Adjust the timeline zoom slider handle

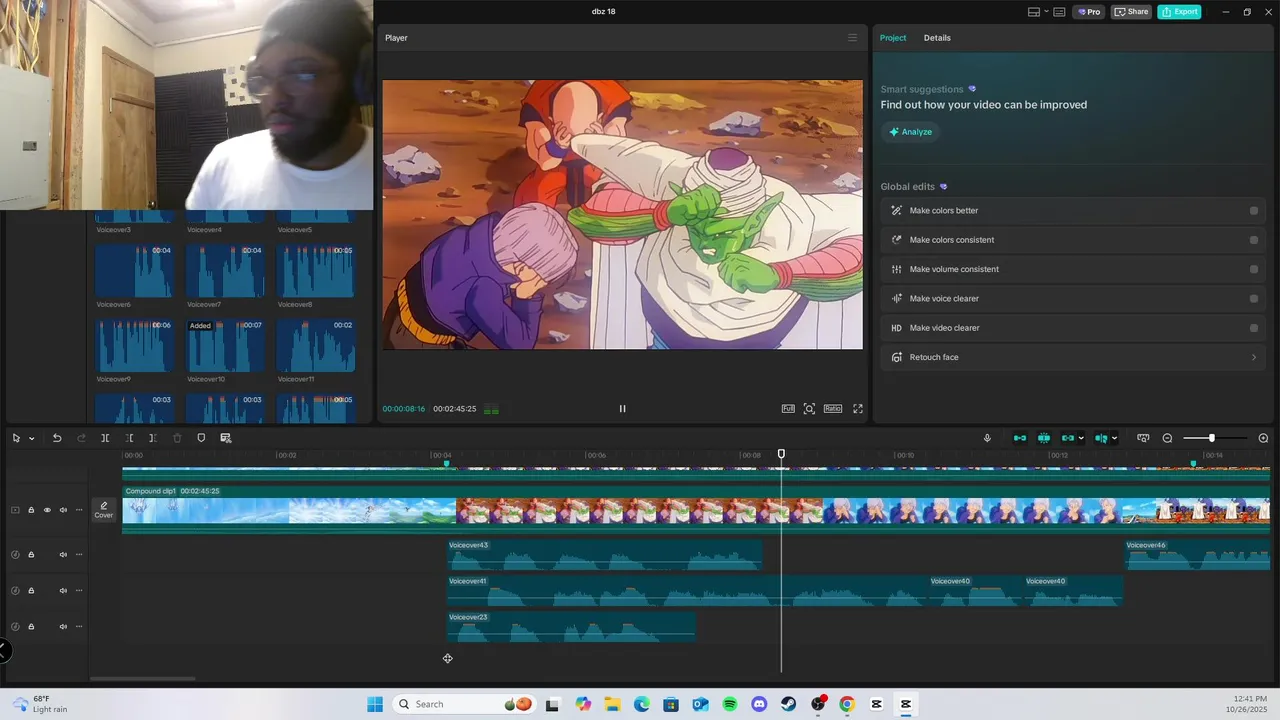pos(1211,438)
